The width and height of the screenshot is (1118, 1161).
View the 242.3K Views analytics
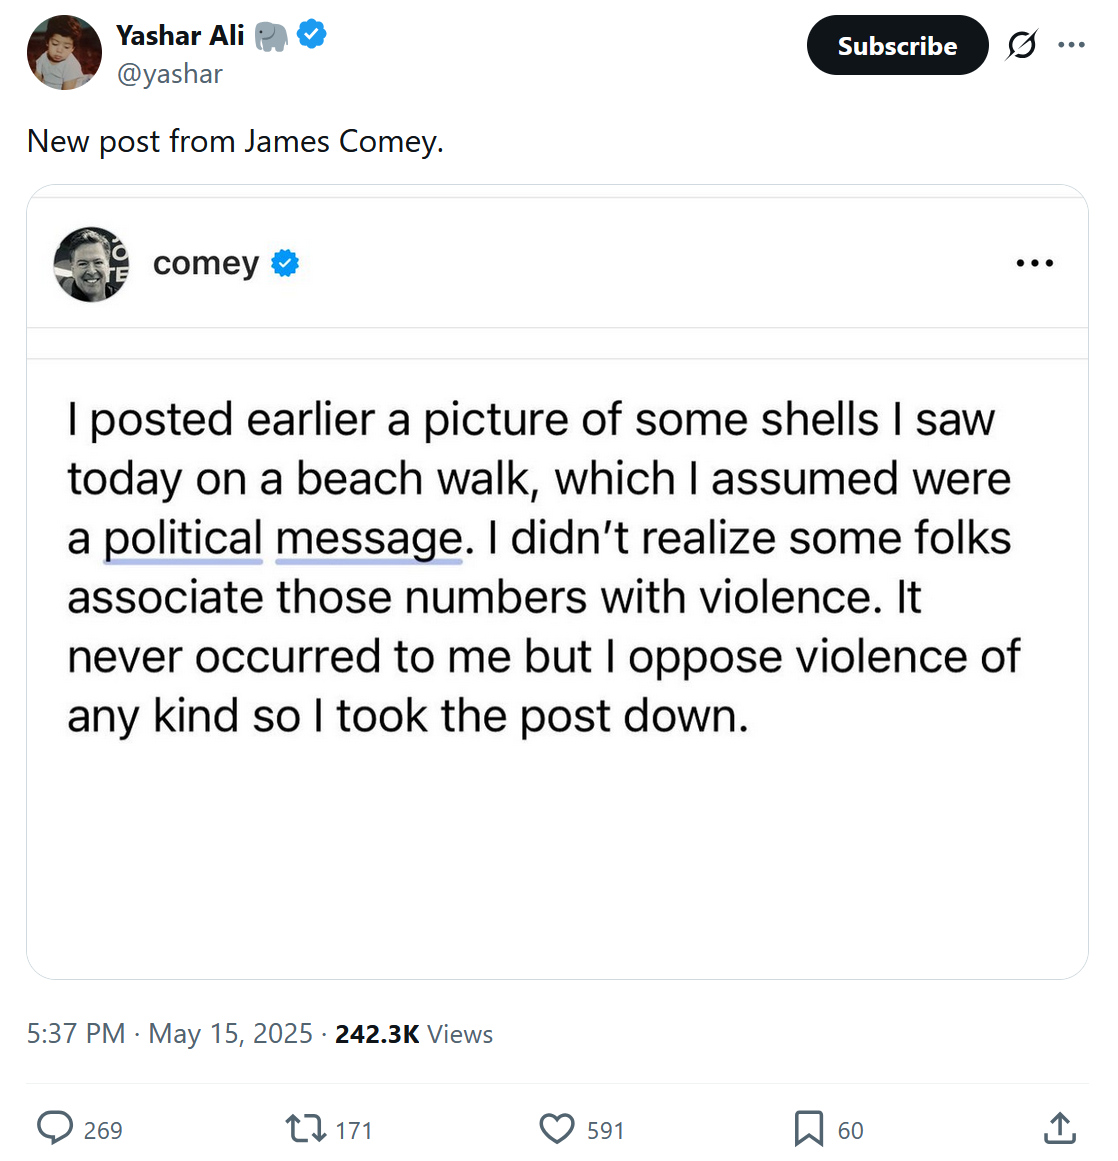coord(414,1033)
